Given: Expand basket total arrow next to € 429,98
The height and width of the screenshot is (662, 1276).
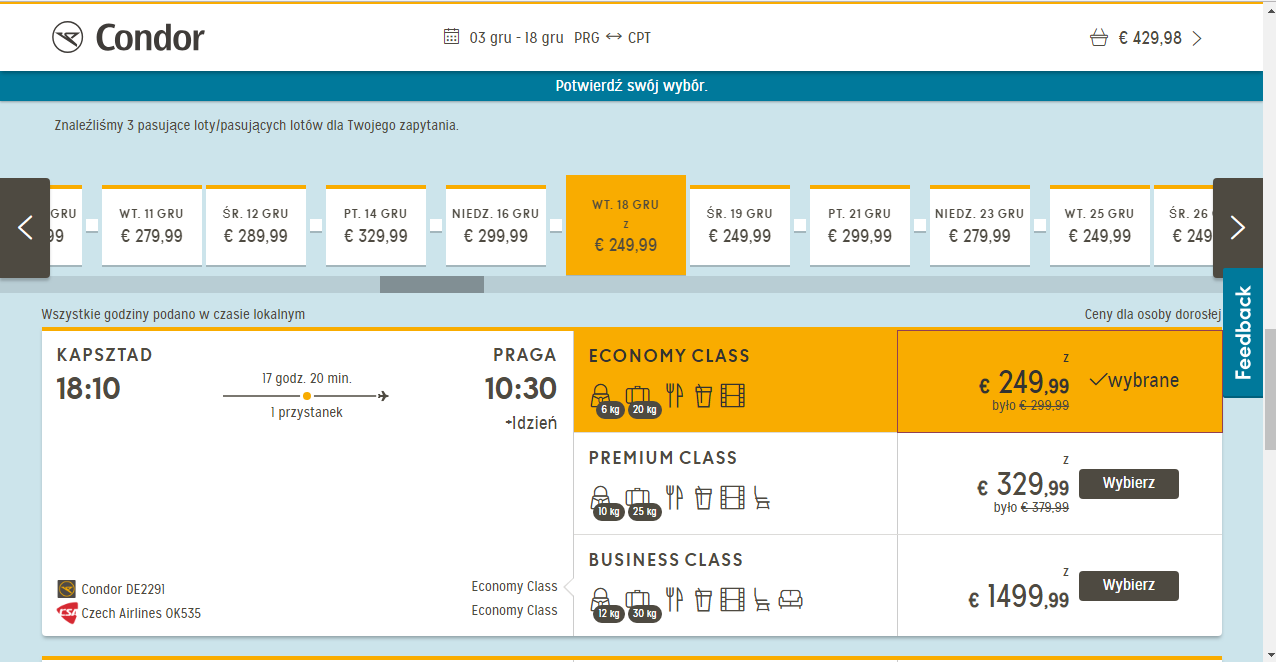Looking at the screenshot, I should pos(1197,38).
